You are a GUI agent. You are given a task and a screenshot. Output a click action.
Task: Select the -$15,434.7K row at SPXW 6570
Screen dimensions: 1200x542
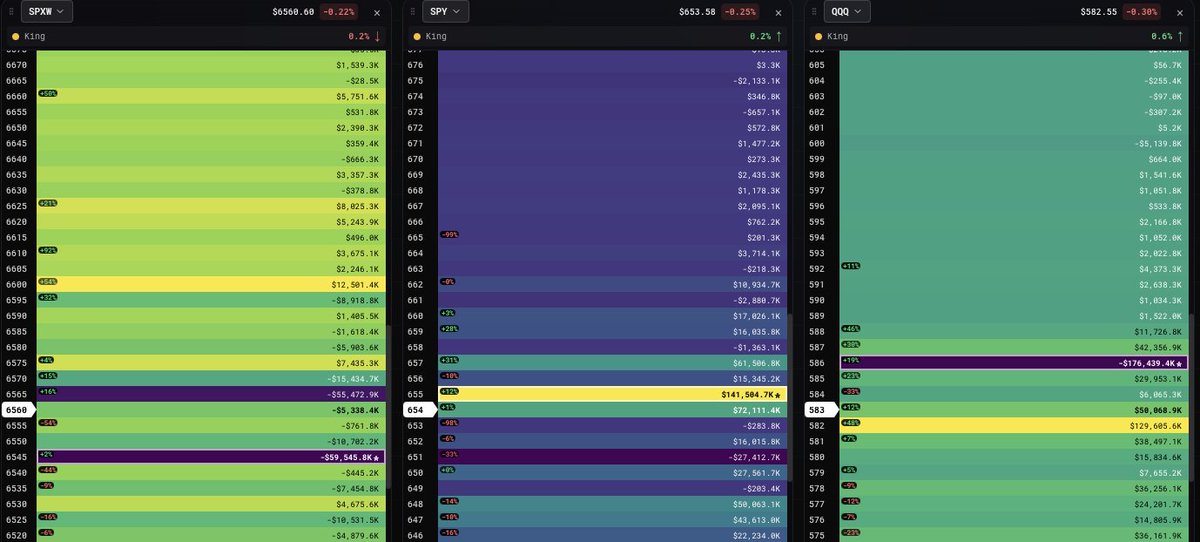pos(210,379)
